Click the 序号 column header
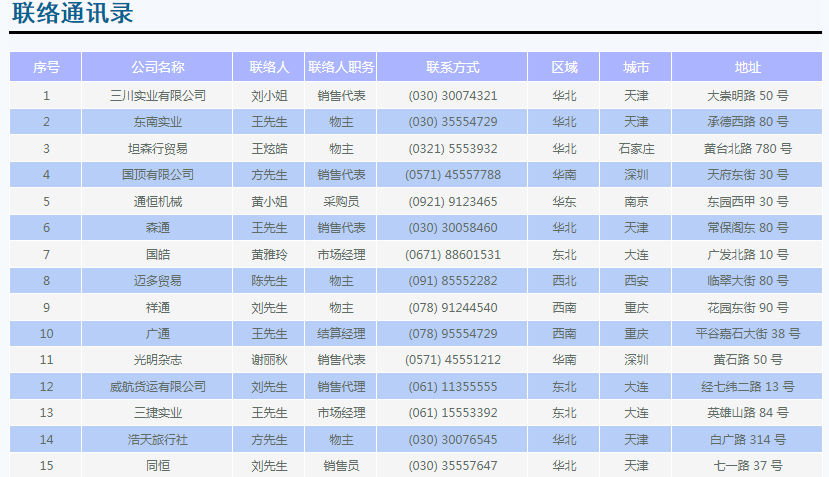 coord(45,67)
